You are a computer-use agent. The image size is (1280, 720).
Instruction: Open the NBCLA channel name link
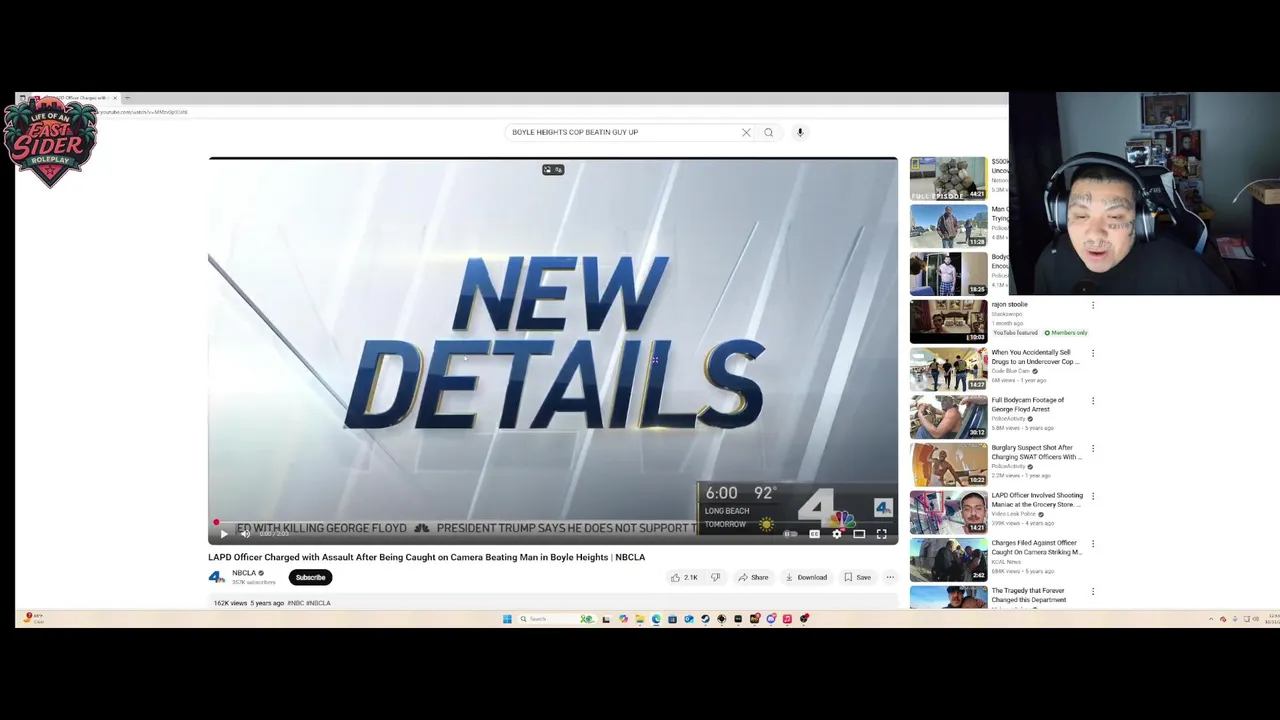[x=244, y=573]
